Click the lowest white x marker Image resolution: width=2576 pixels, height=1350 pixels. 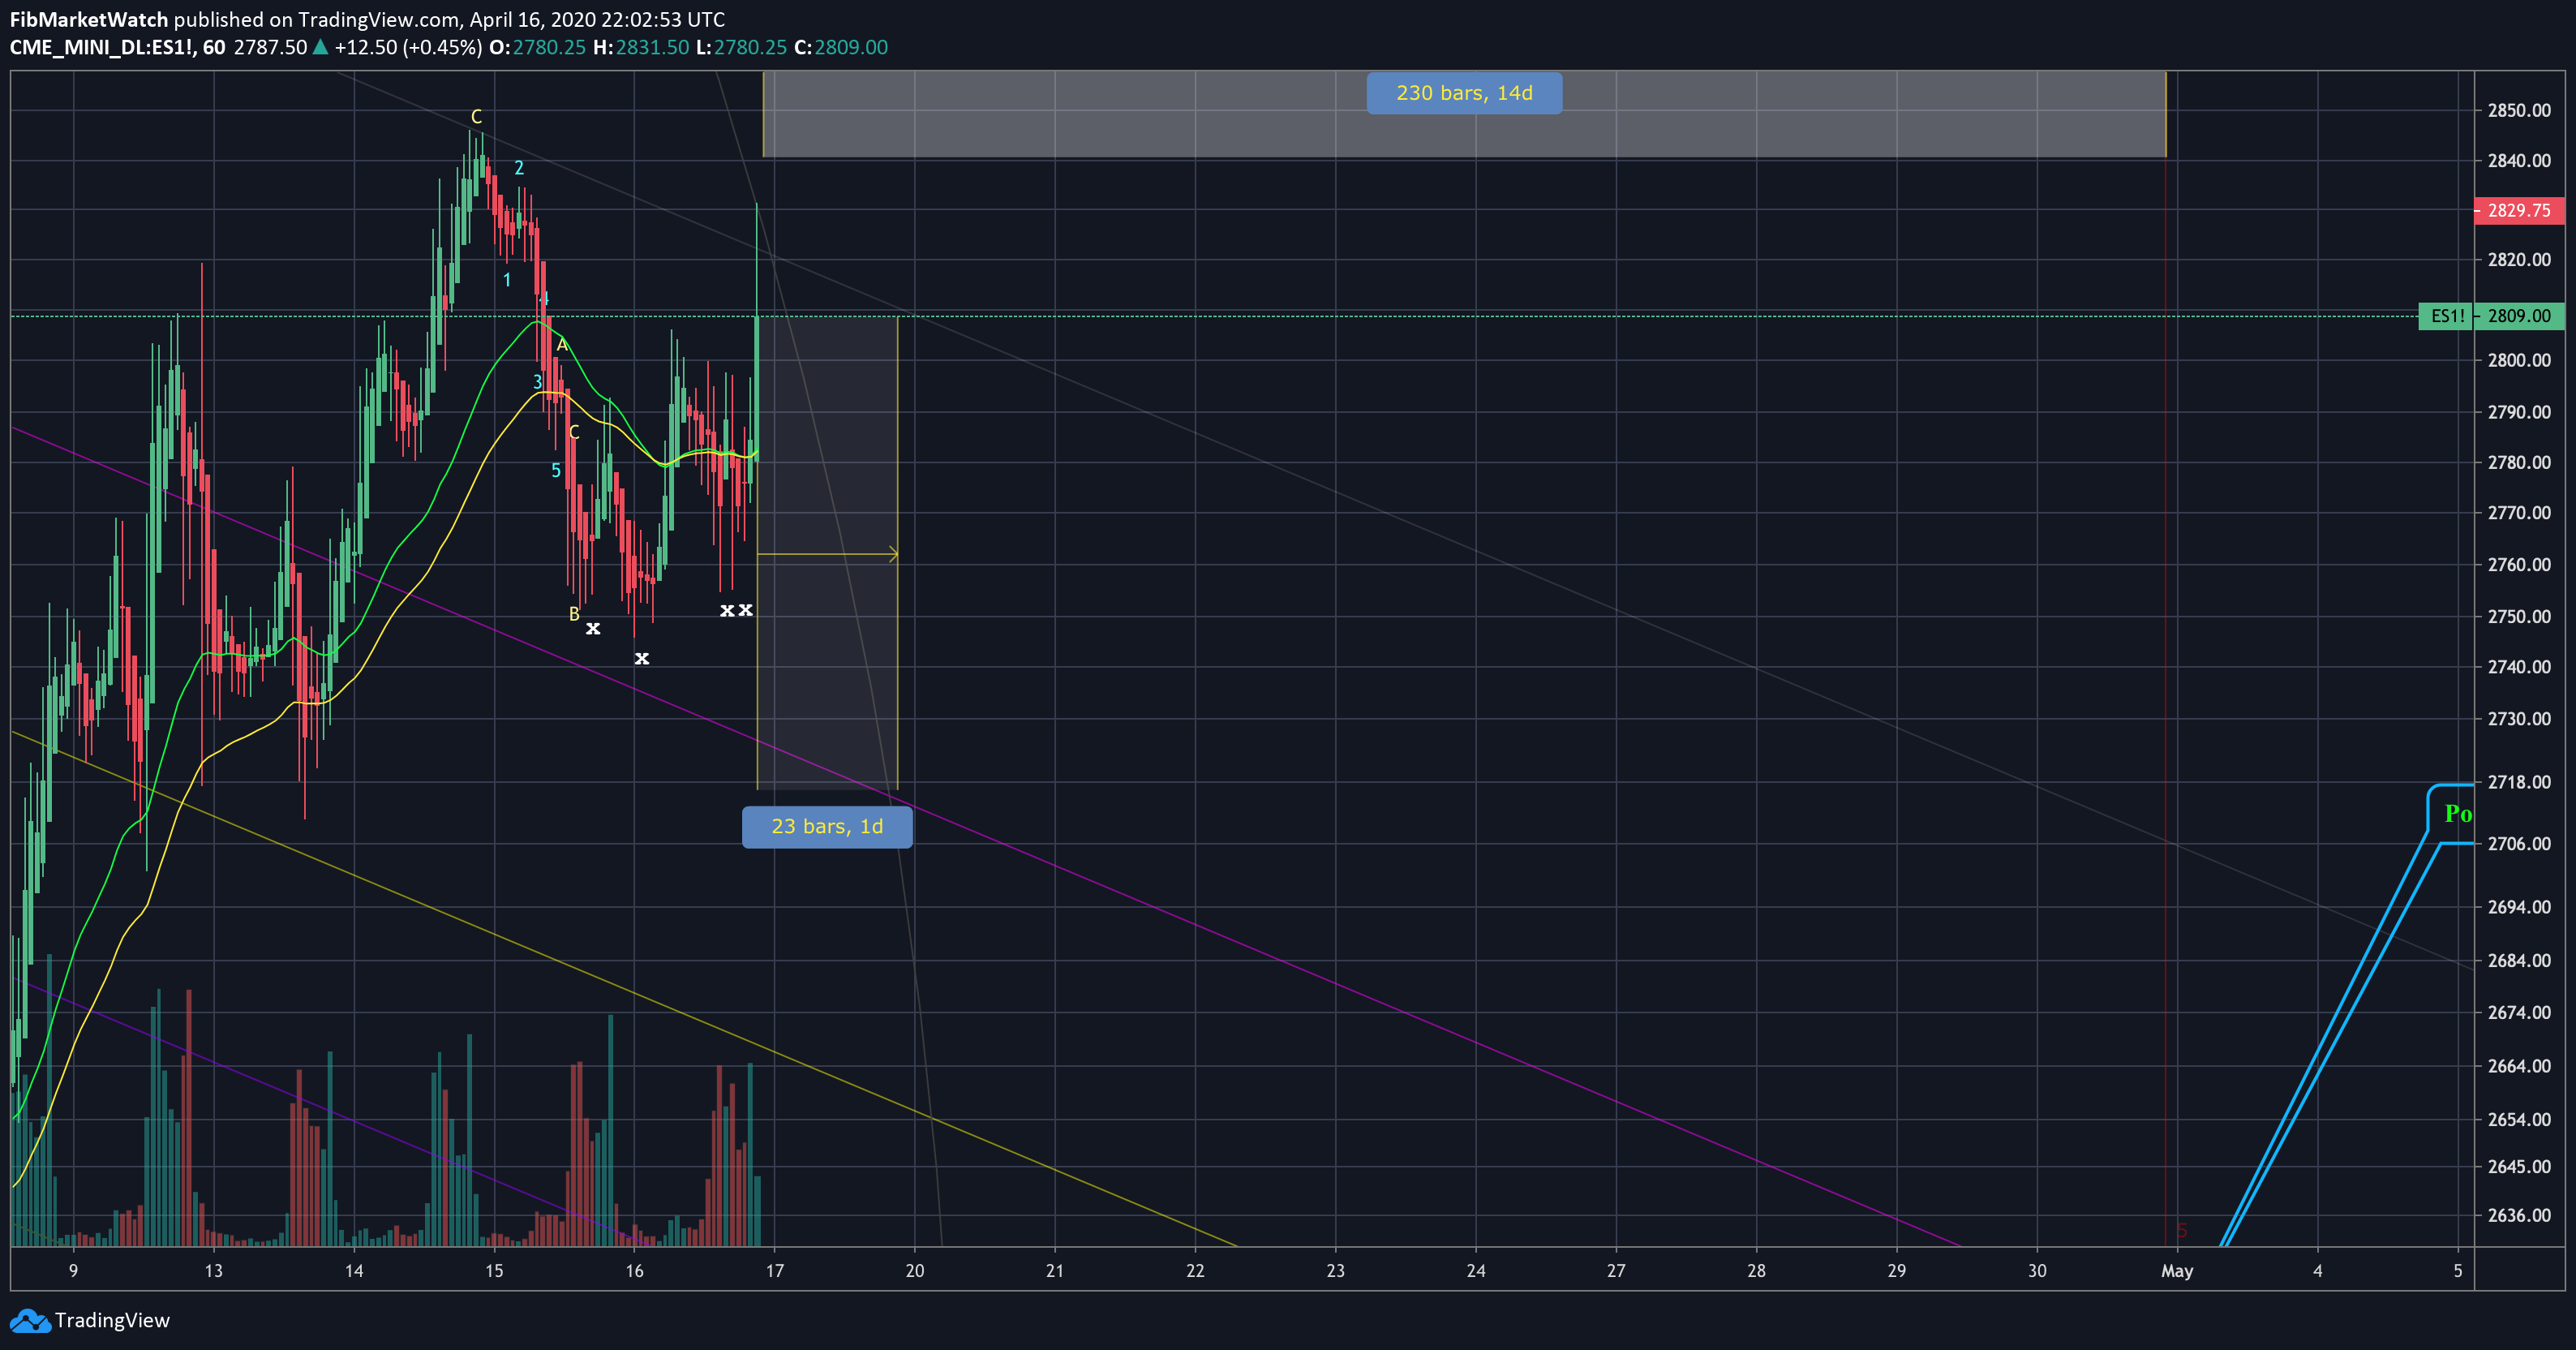pyautogui.click(x=642, y=658)
